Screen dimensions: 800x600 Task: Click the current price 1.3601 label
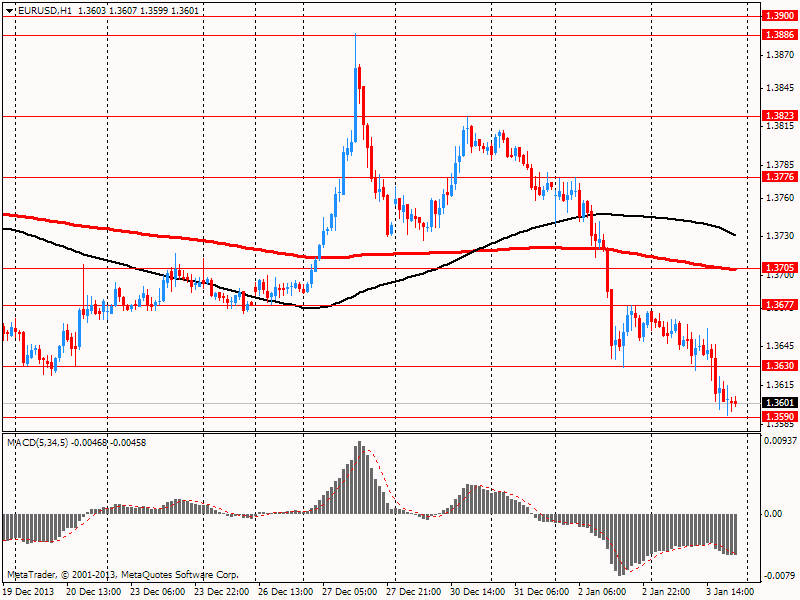(780, 403)
